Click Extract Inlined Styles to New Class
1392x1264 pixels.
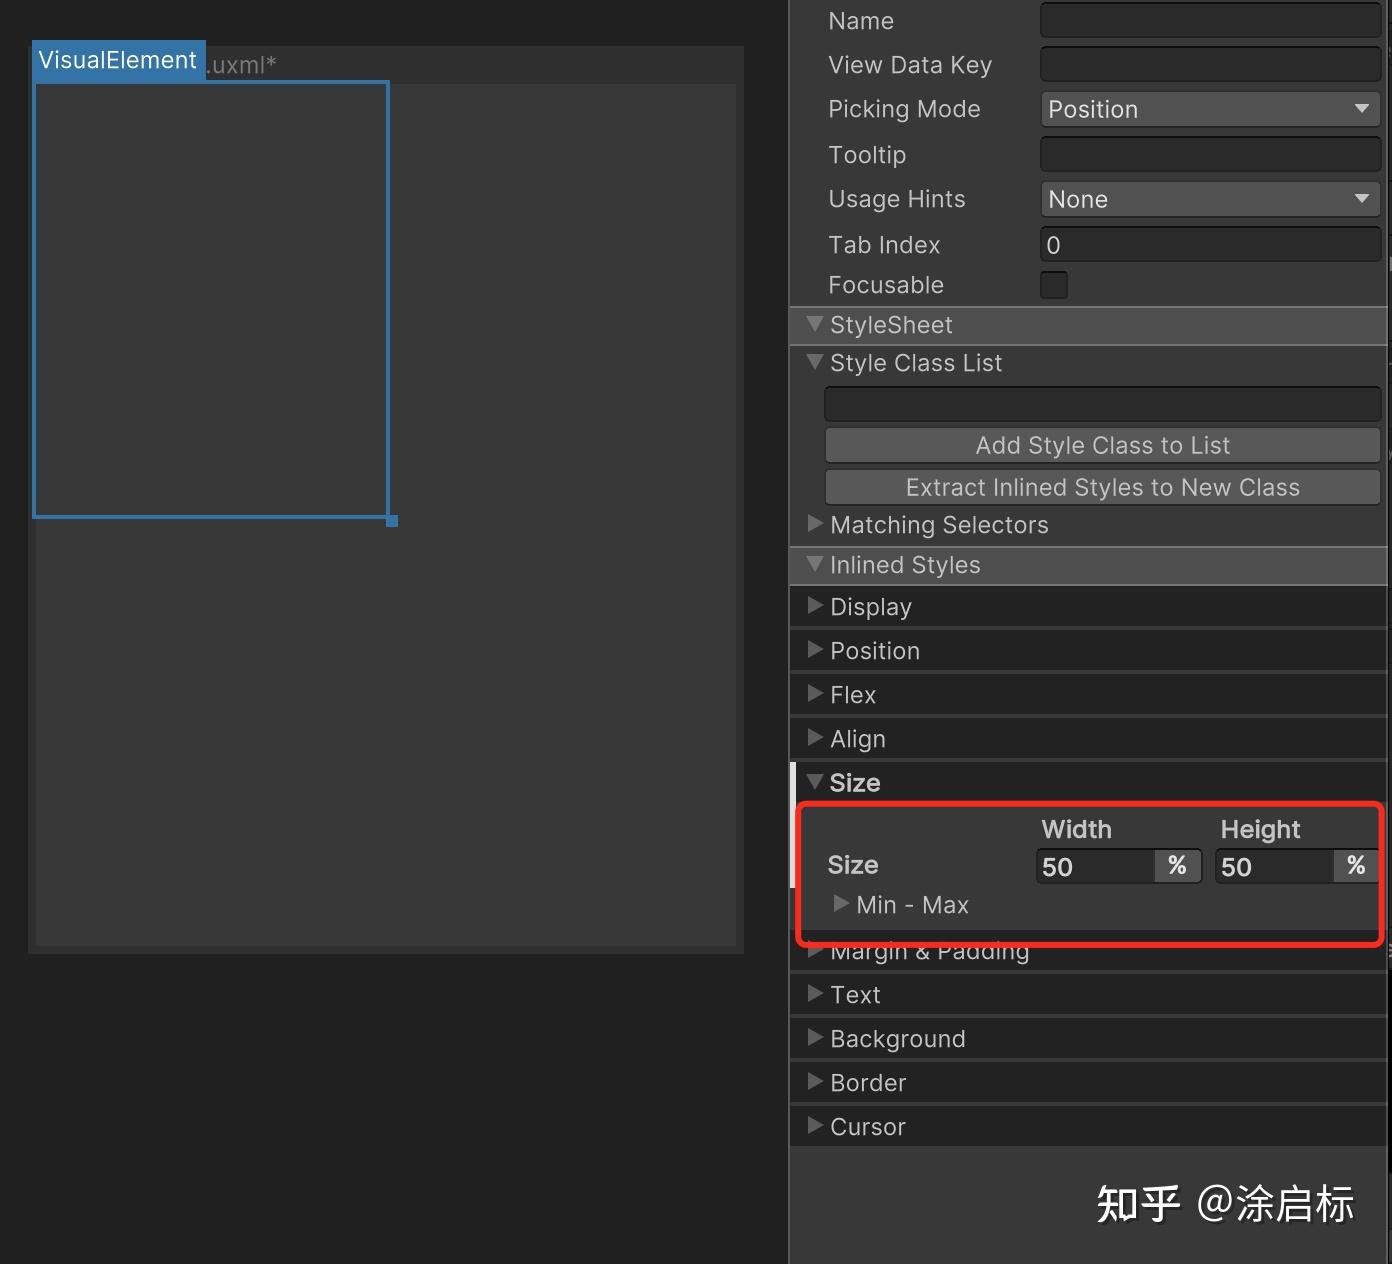[x=1102, y=487]
